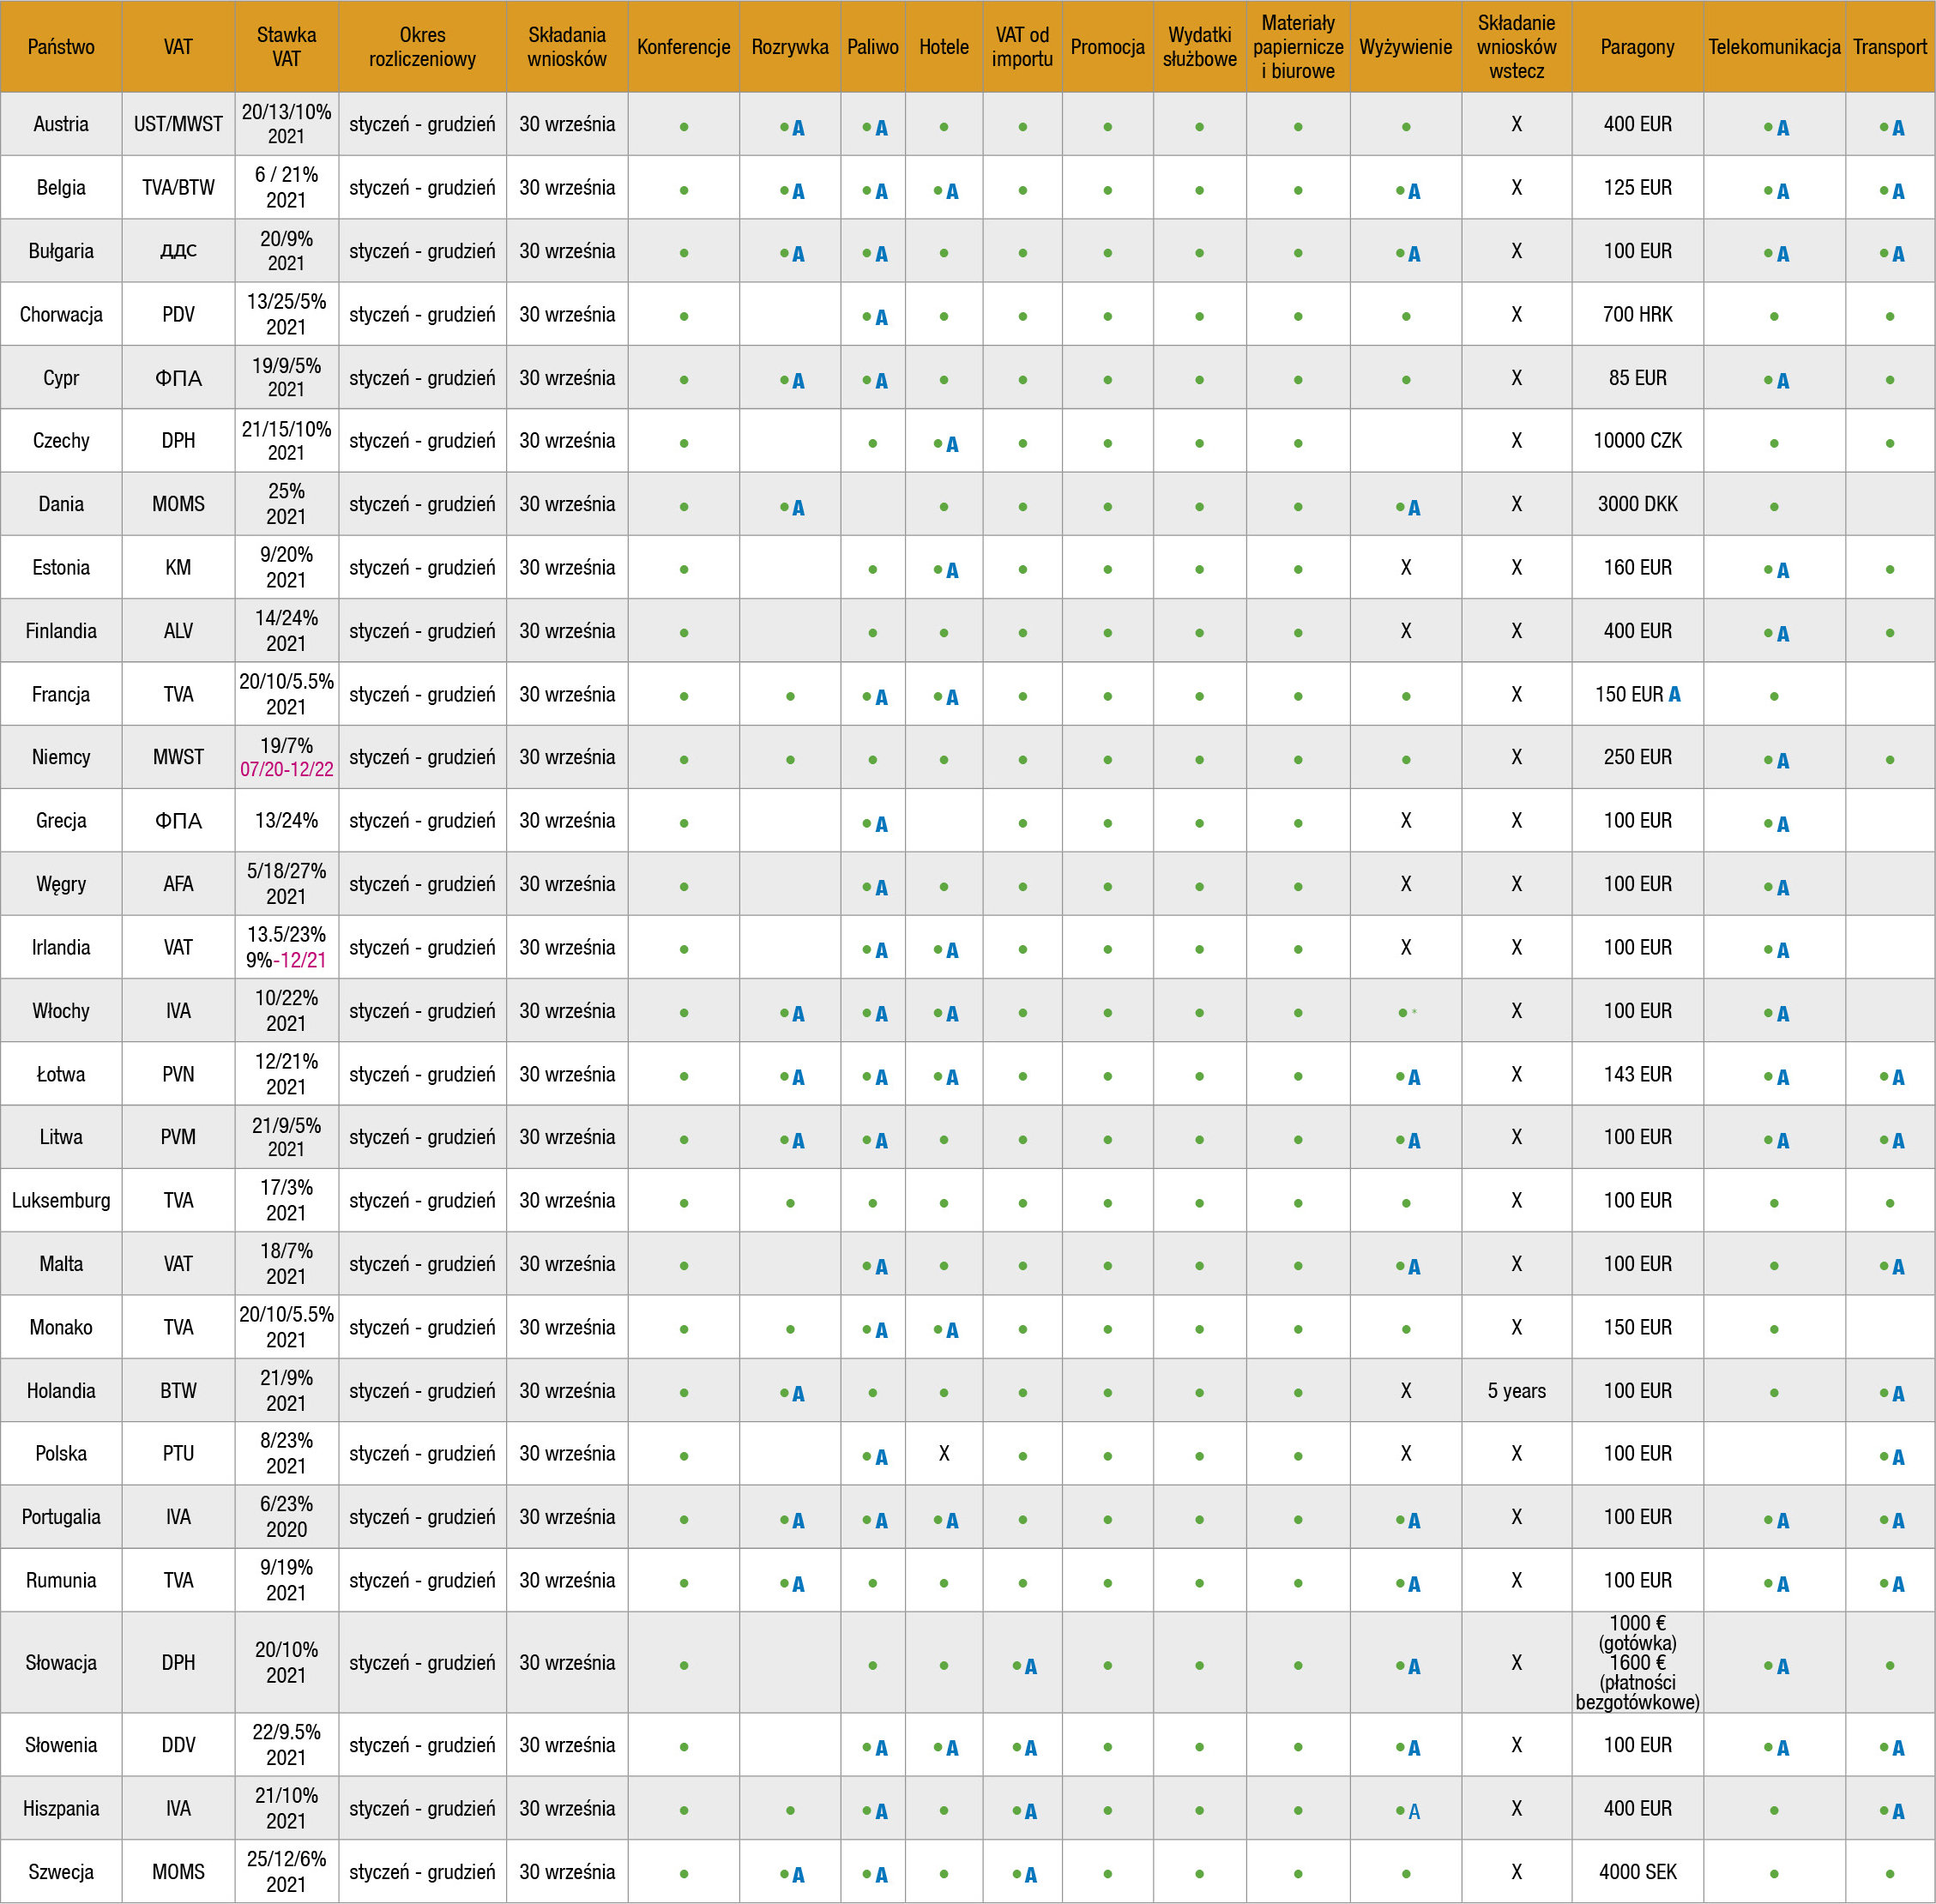Click the X in Estonia's Wyżywienie cell
The width and height of the screenshot is (1936, 1904).
1406,568
